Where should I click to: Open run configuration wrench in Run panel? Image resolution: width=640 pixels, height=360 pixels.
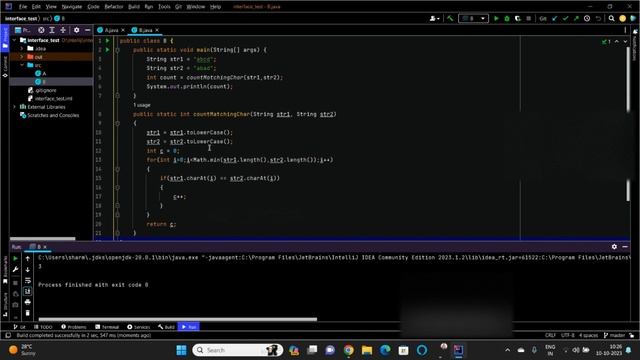pyautogui.click(x=16, y=269)
